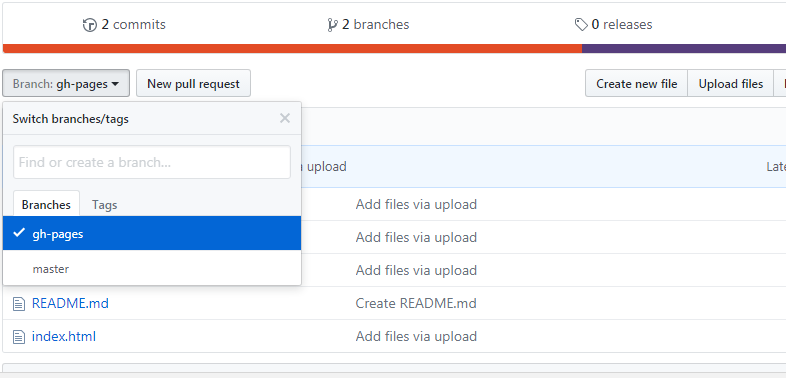Click Upload files button
Image resolution: width=786 pixels, height=378 pixels.
tap(731, 83)
